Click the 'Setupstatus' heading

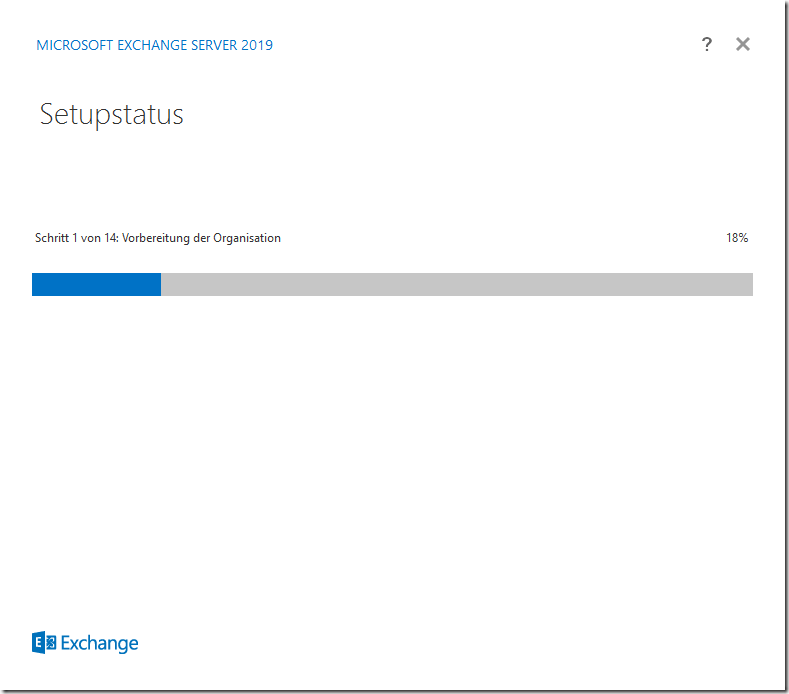pos(111,114)
